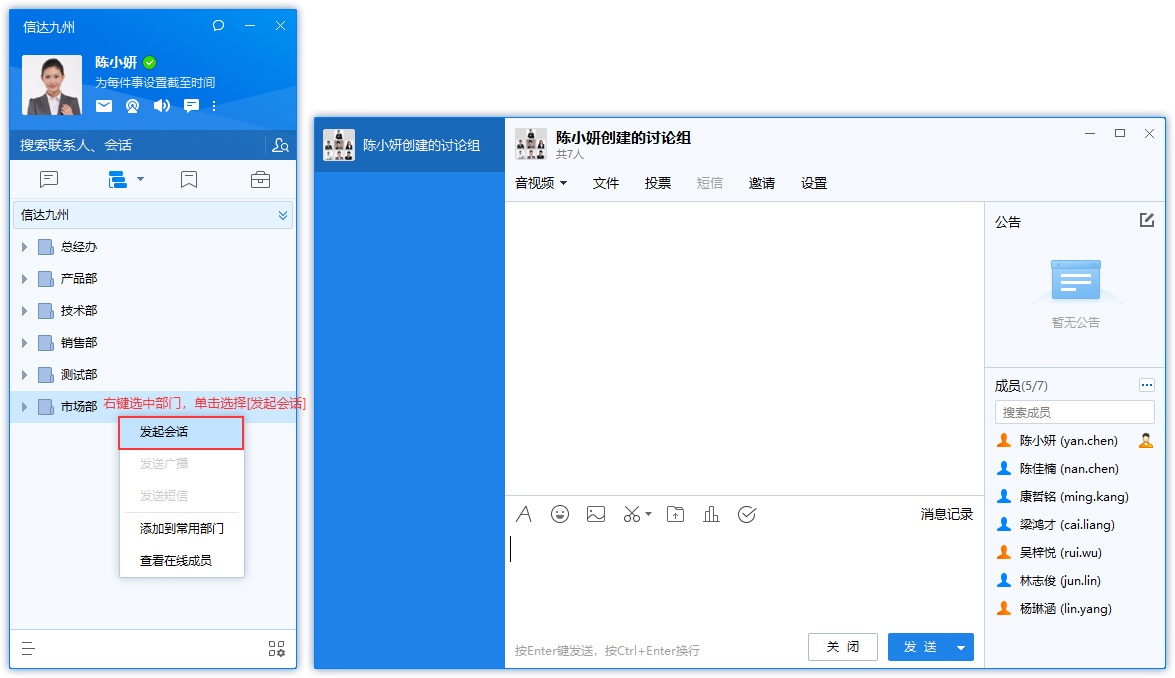Open the emoji picker in chat input
Screen dimensions: 1175x678
tap(560, 514)
